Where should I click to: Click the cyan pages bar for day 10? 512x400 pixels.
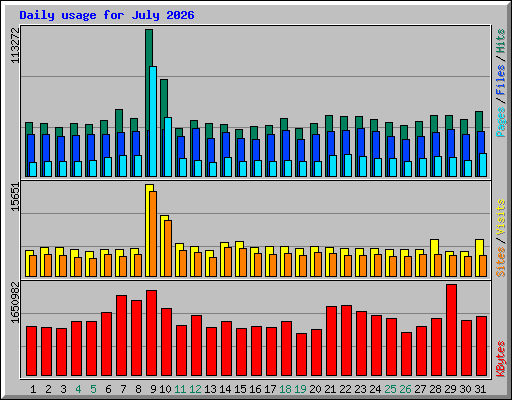[168, 147]
